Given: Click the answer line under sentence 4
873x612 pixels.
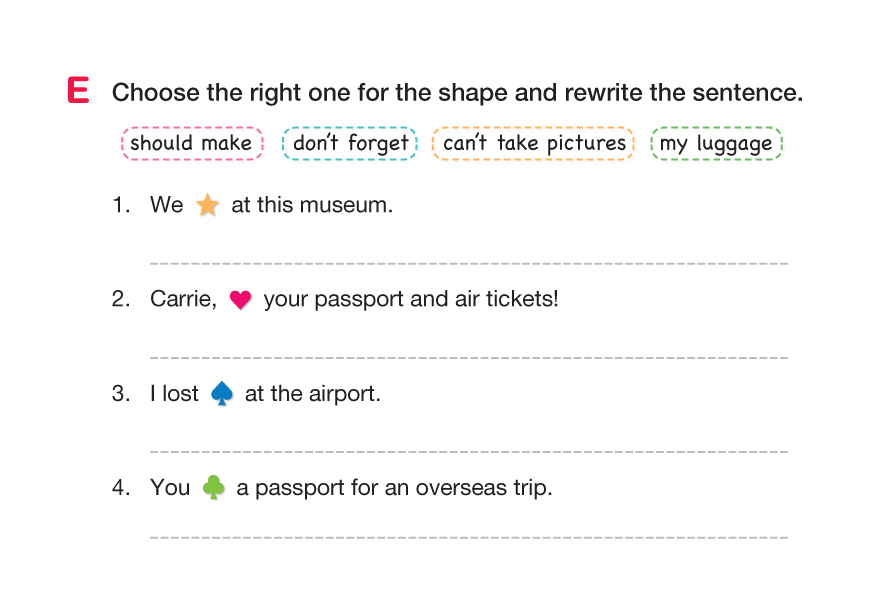Looking at the screenshot, I should pos(468,537).
